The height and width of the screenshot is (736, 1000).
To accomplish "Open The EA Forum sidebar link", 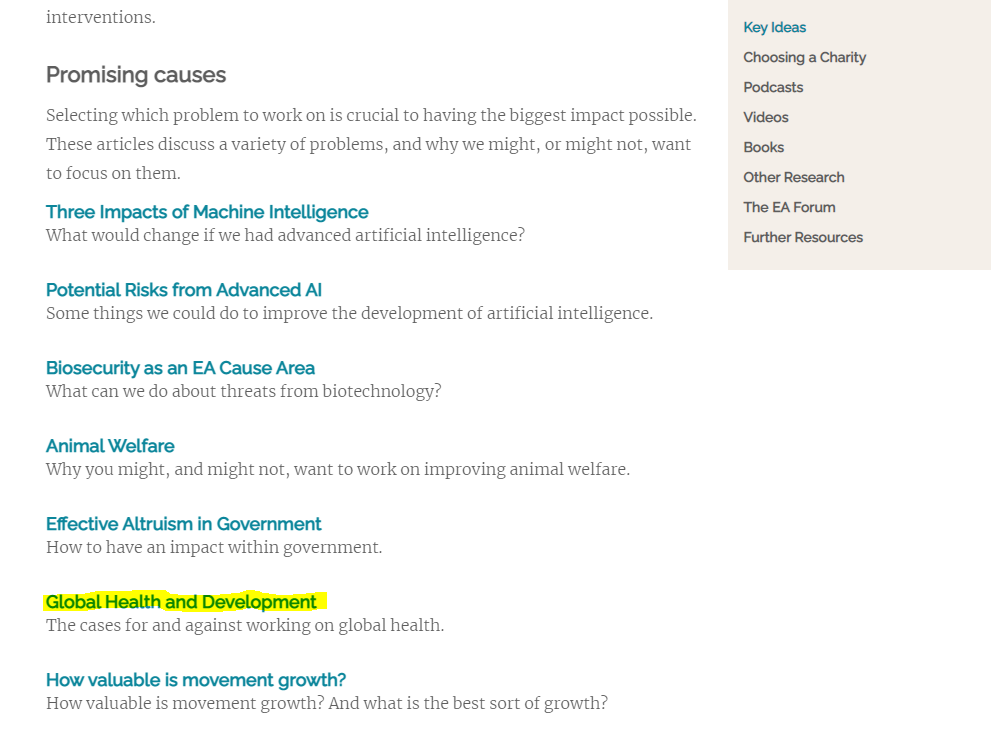I will [x=789, y=207].
